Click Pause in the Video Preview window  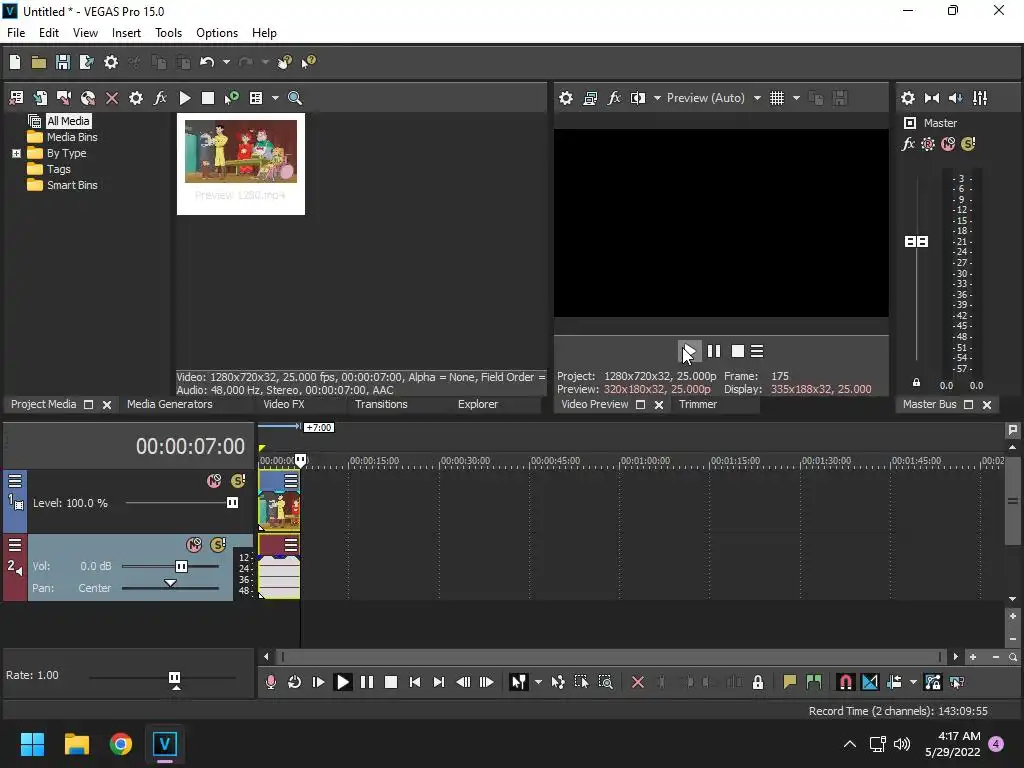(714, 351)
